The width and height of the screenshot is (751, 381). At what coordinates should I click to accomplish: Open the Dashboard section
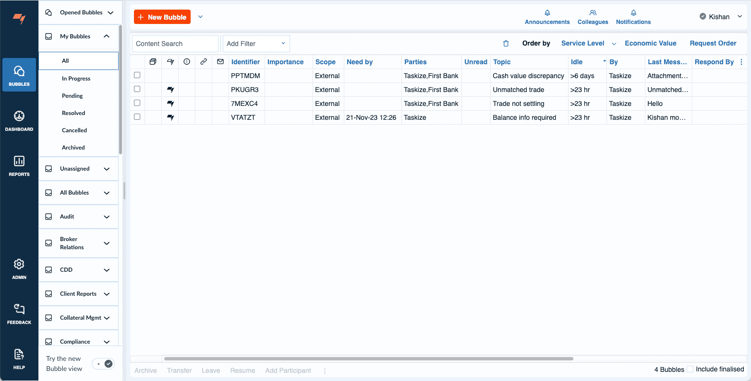19,121
